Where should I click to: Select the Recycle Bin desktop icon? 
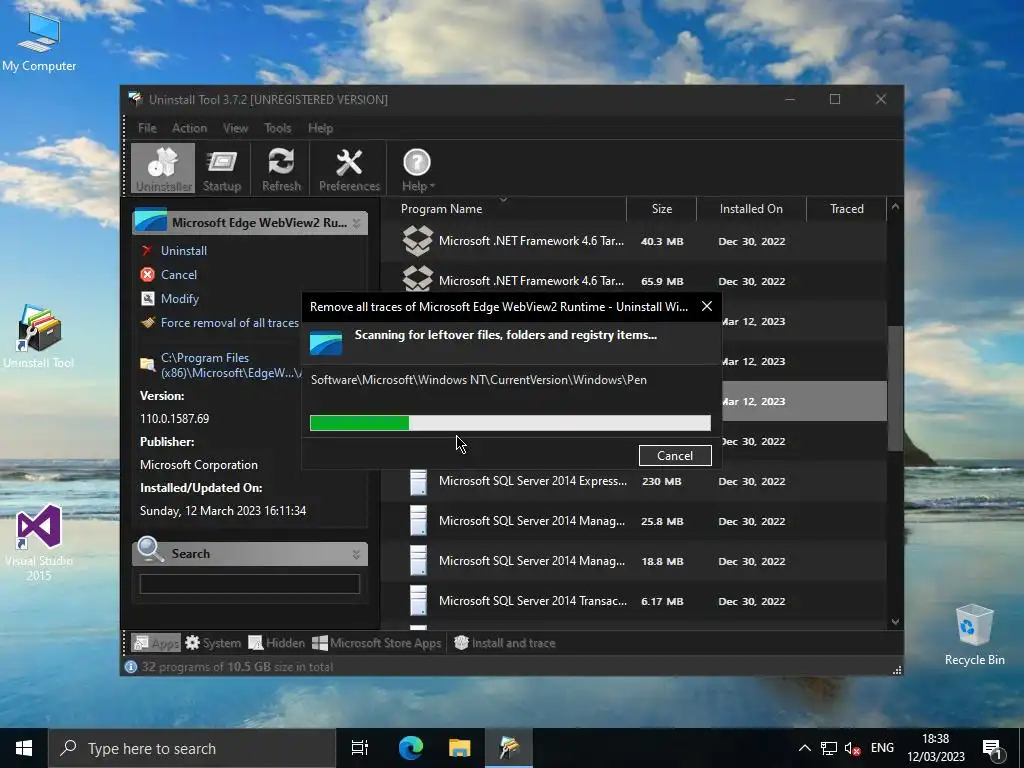coord(974,635)
